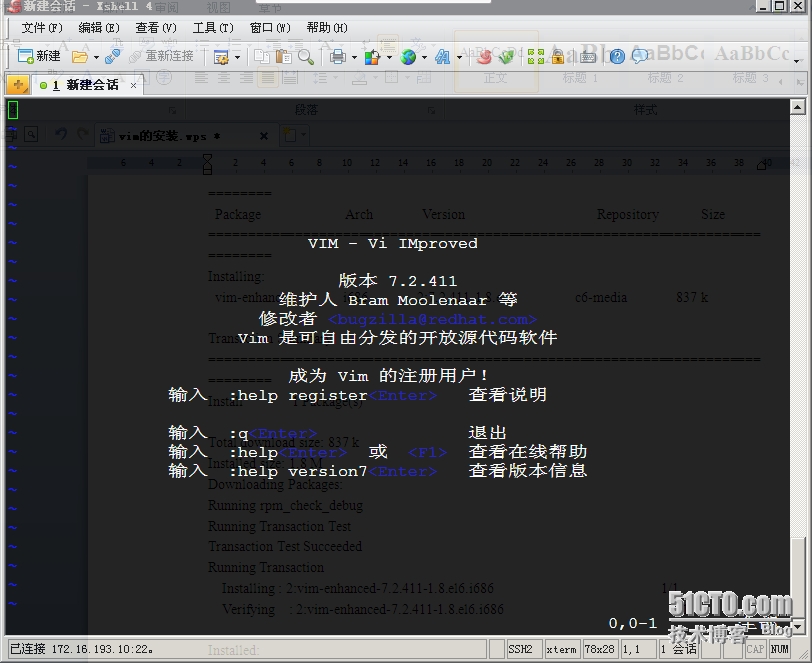Image resolution: width=812 pixels, height=663 pixels.
Task: Click the 成为 Vim 的注册用户 line
Action: click(388, 376)
